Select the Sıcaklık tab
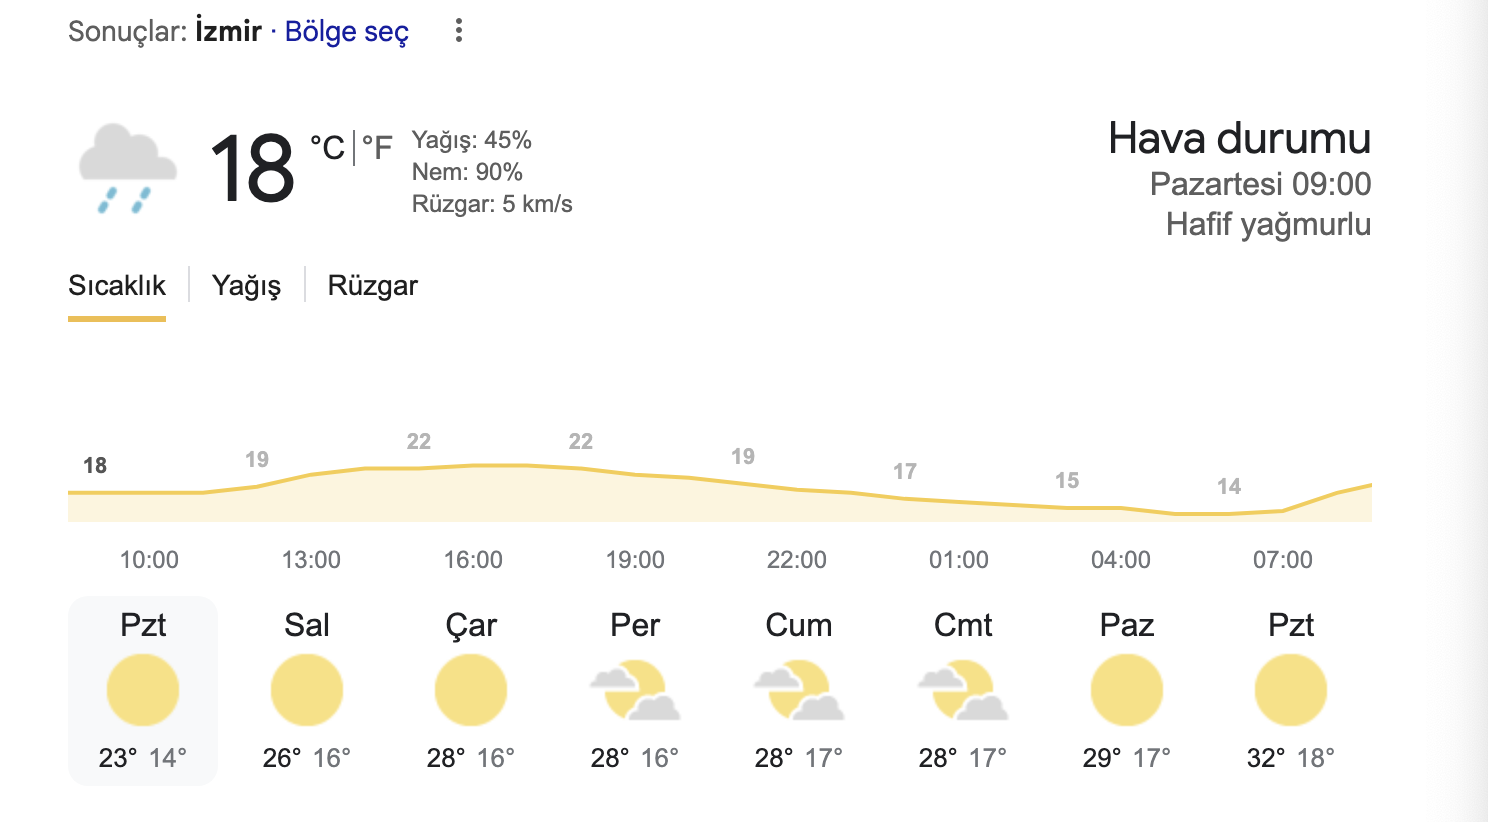This screenshot has width=1488, height=822. [117, 286]
